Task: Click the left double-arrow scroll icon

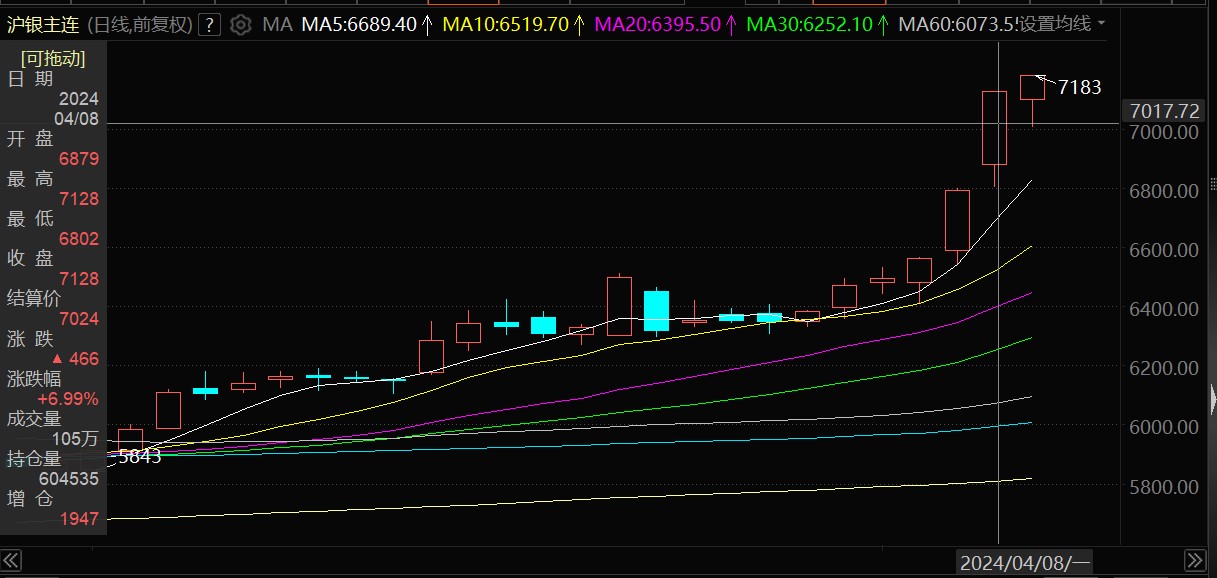Action: pos(11,560)
